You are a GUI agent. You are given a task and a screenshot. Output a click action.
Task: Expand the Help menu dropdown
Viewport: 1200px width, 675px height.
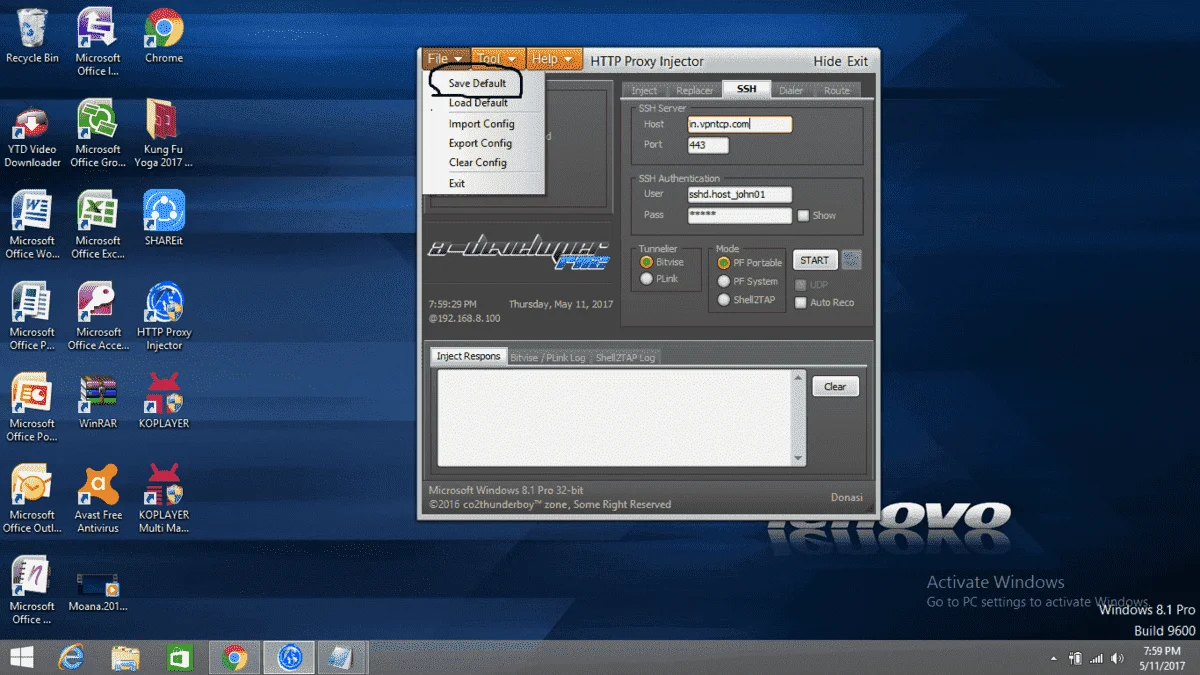pyautogui.click(x=554, y=59)
